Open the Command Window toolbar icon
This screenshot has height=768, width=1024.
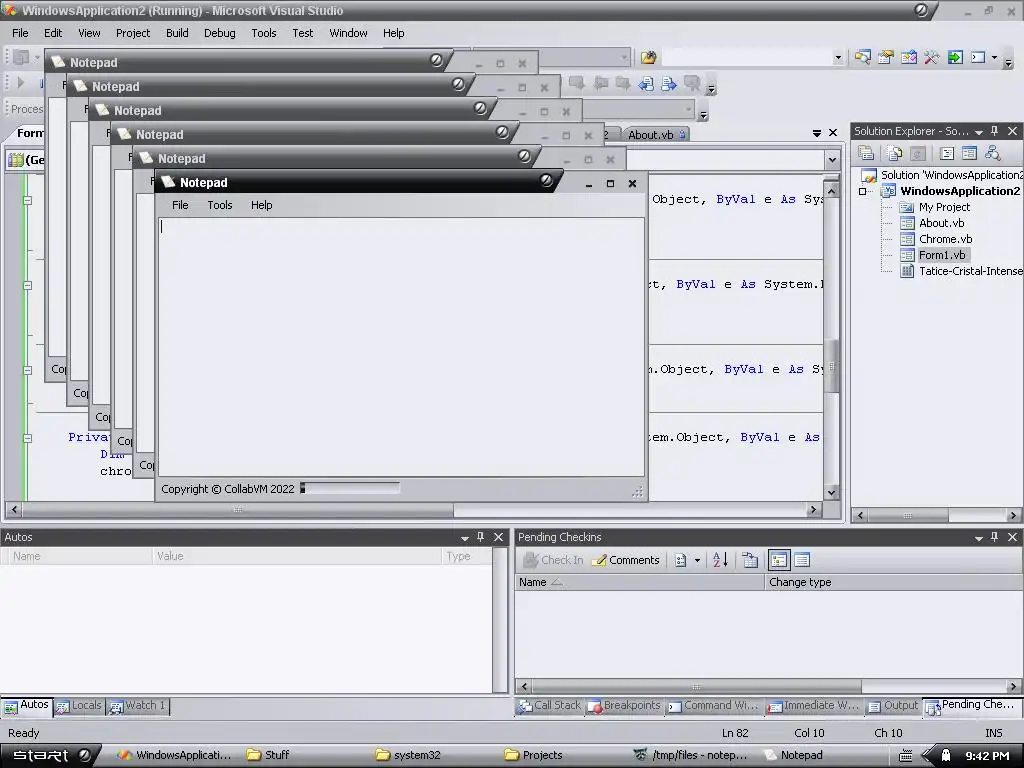pyautogui.click(x=978, y=57)
